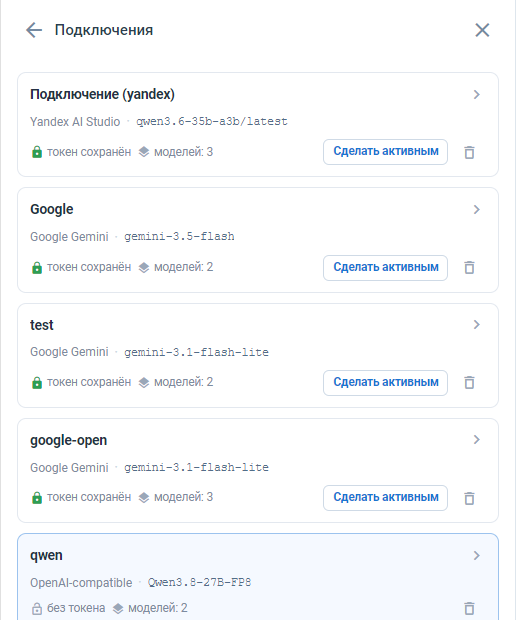Screen dimensions: 516x620
Task: Click layers icon in the qwen card
Action: pos(118,608)
